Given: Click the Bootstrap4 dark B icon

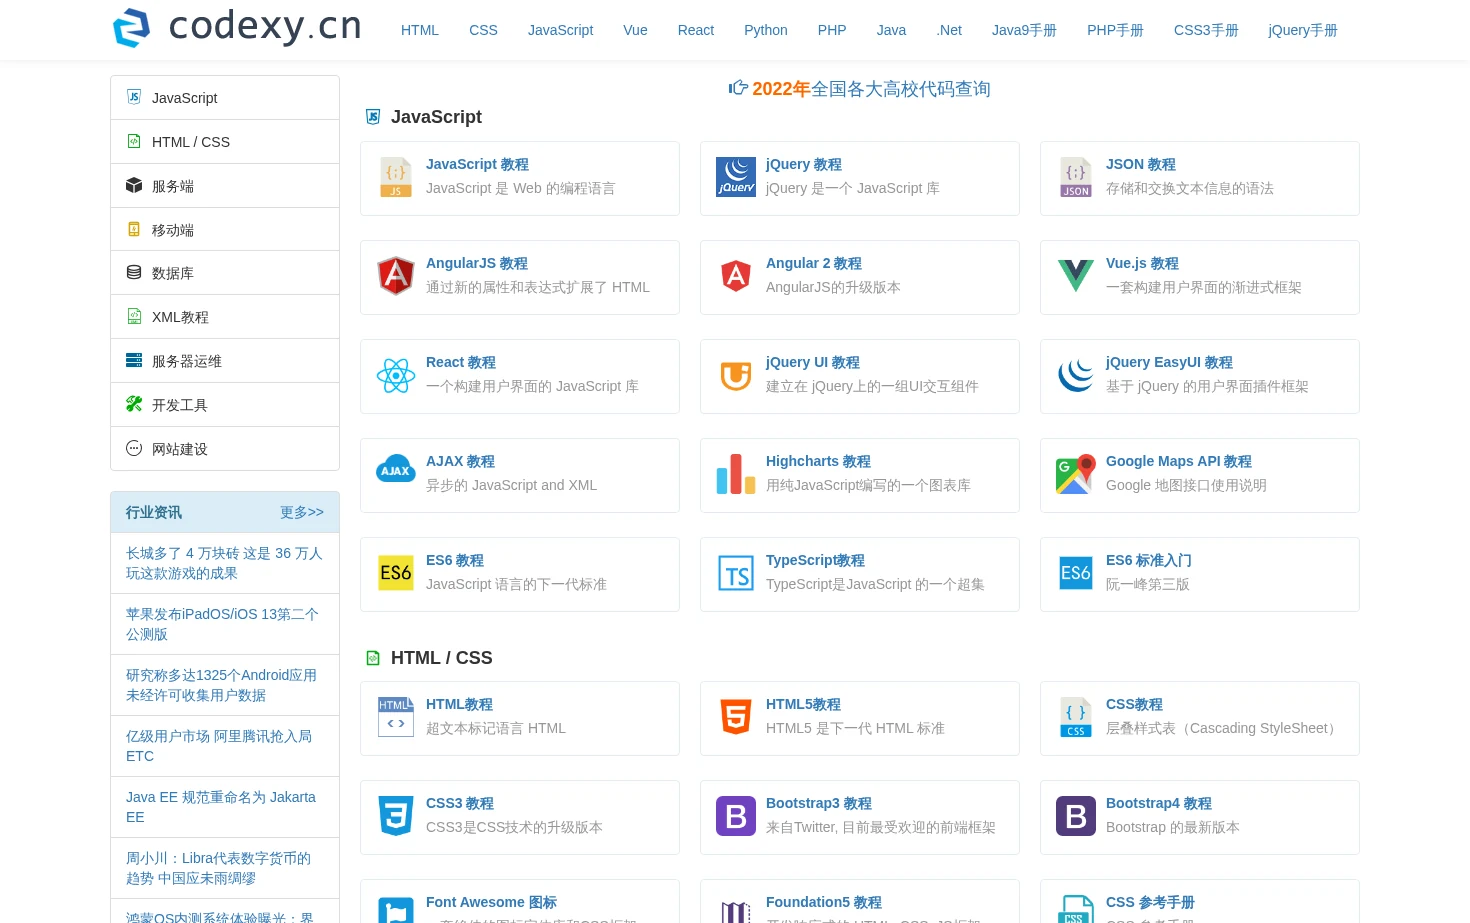Looking at the screenshot, I should (1076, 816).
